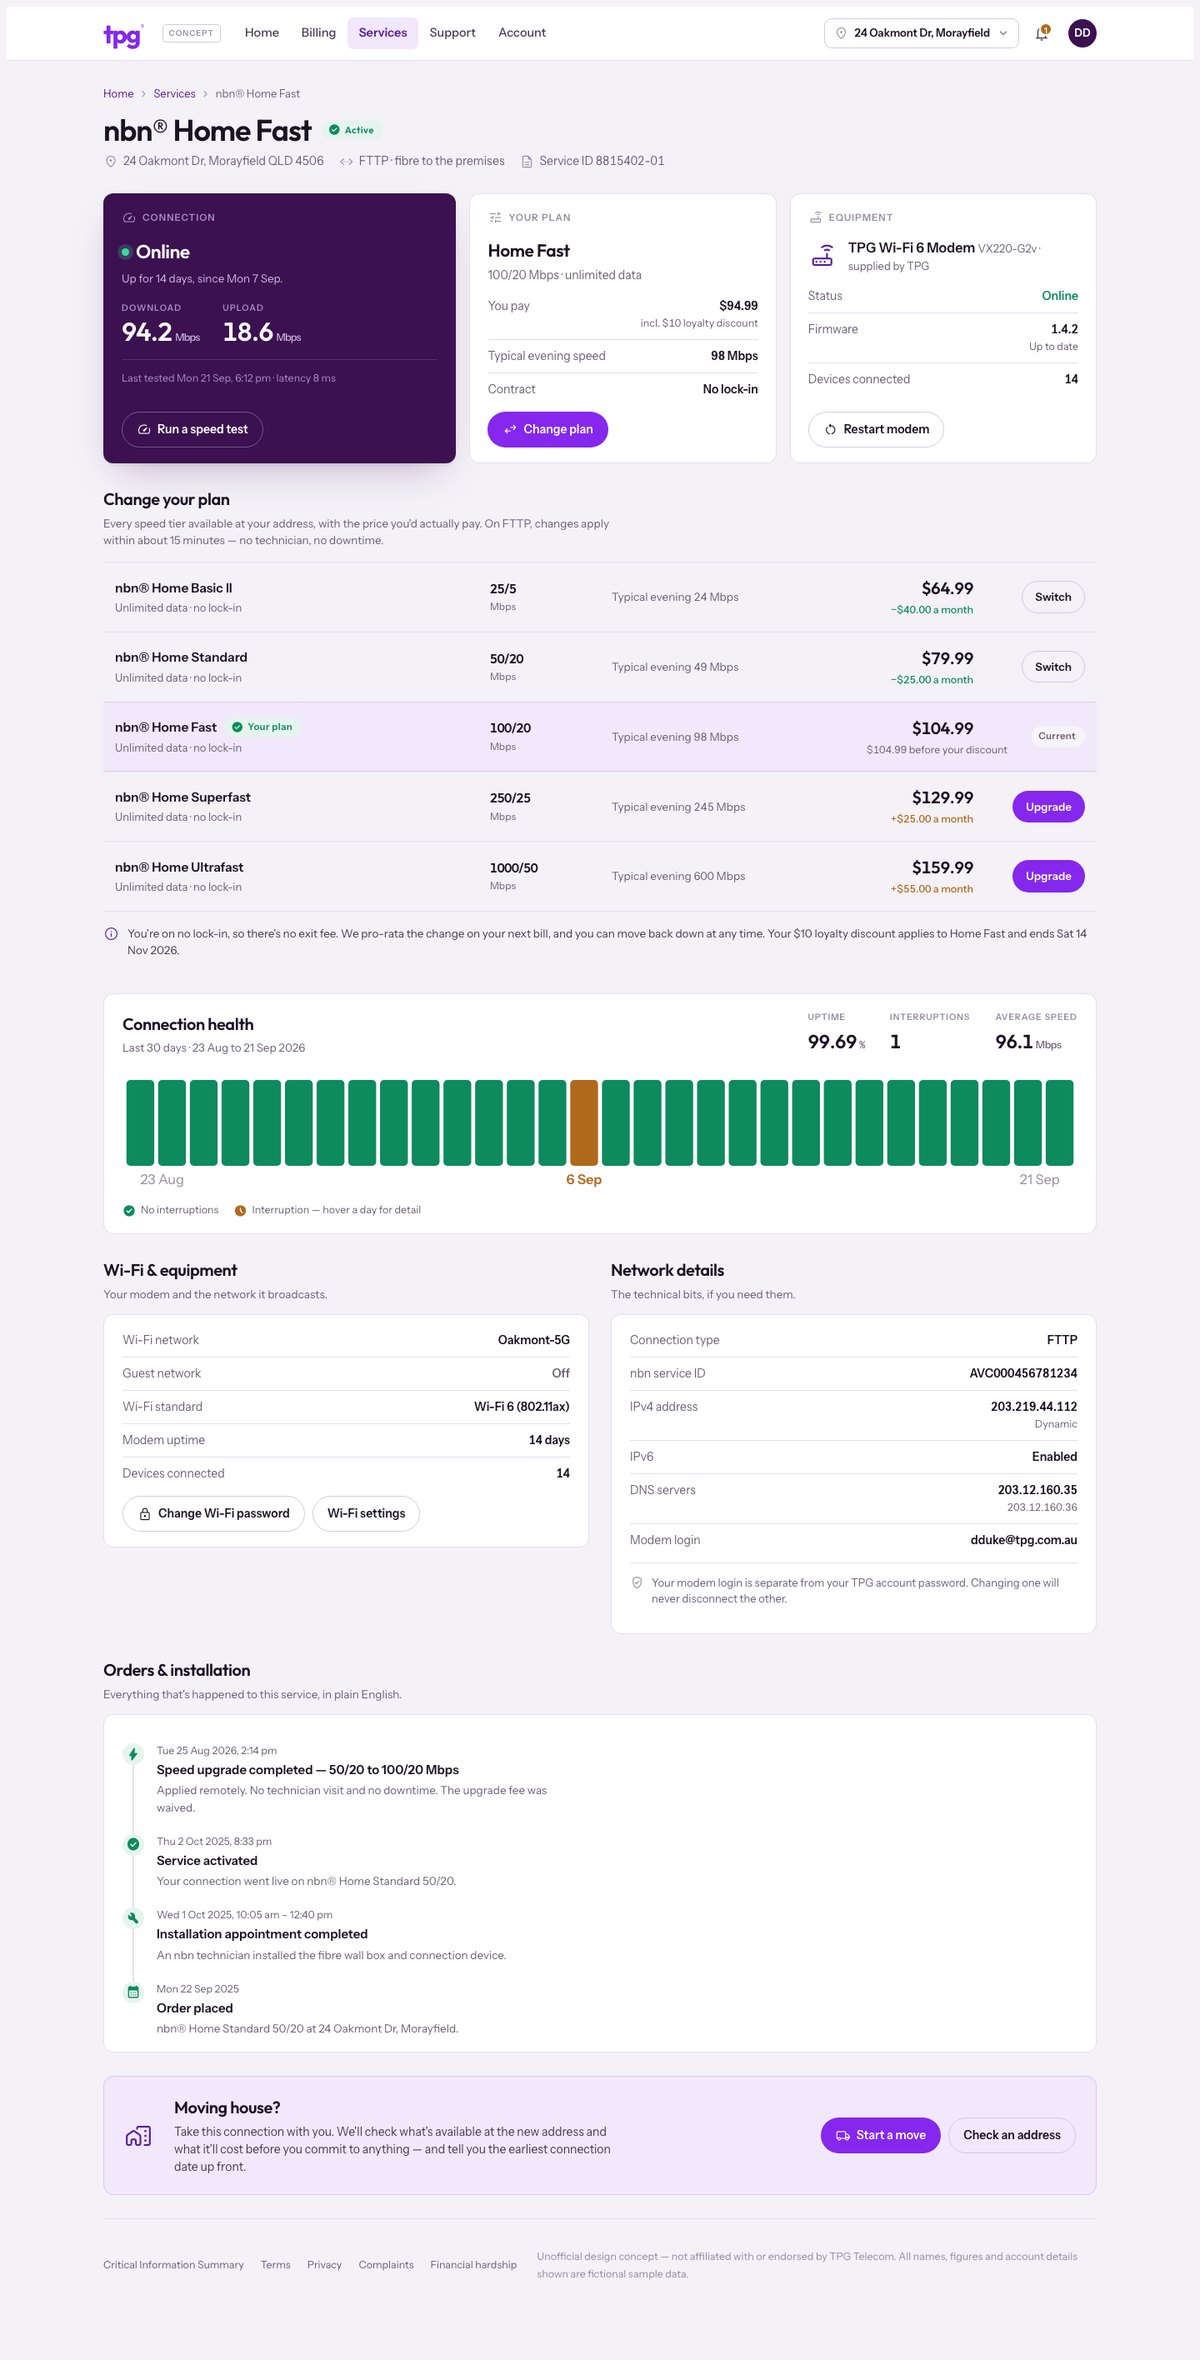Open Financial hardship footer link

(x=473, y=2265)
